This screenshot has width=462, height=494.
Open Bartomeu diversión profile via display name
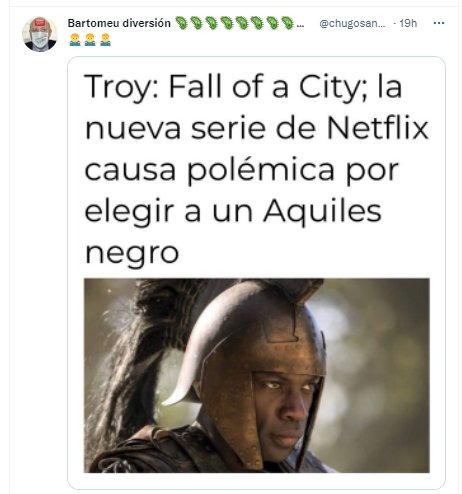pos(119,23)
